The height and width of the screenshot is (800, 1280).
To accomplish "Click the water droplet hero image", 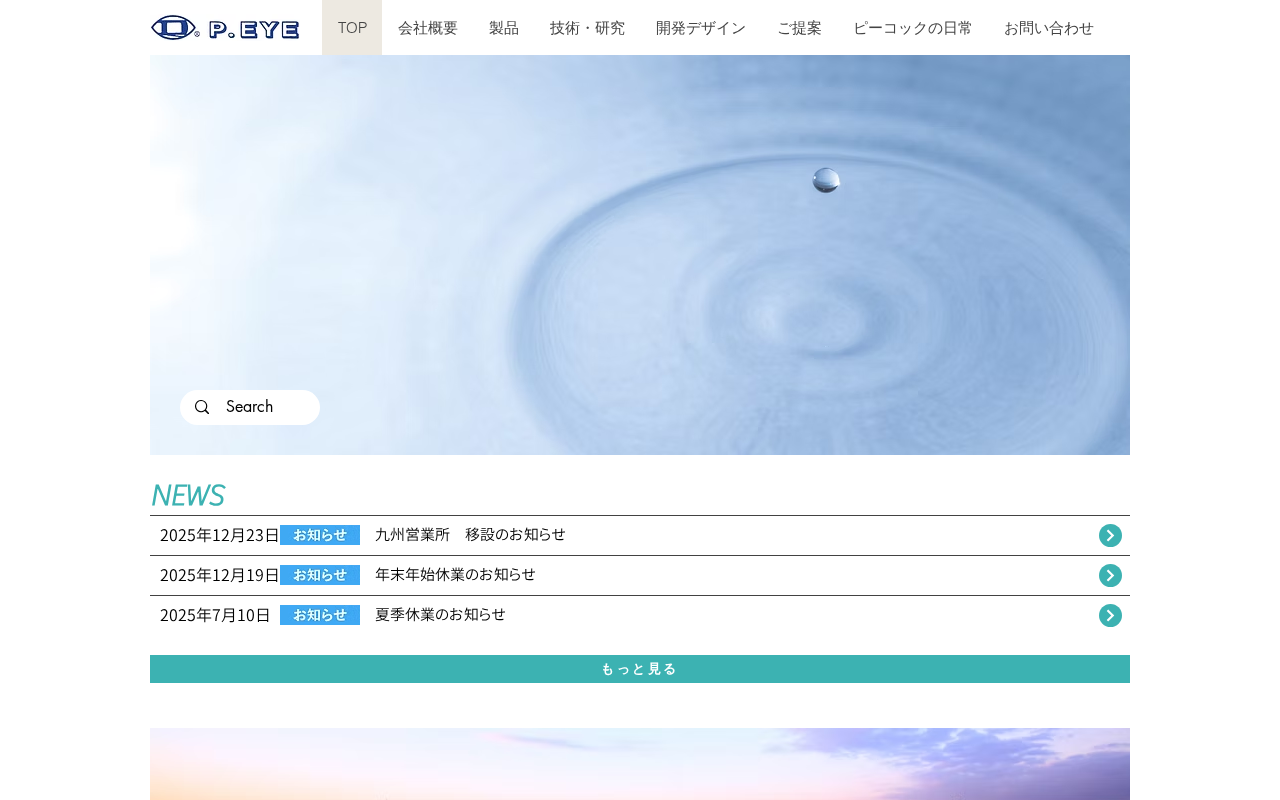I will coord(640,255).
